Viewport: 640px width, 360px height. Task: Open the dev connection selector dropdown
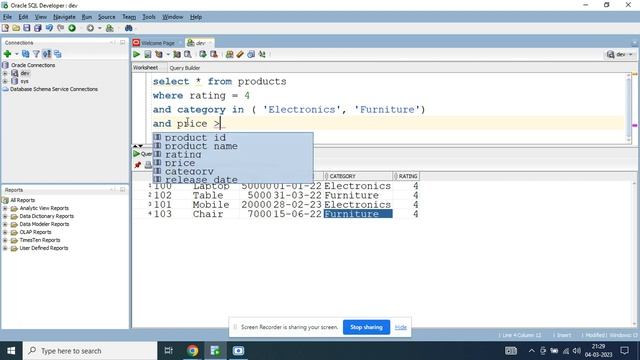coord(620,54)
